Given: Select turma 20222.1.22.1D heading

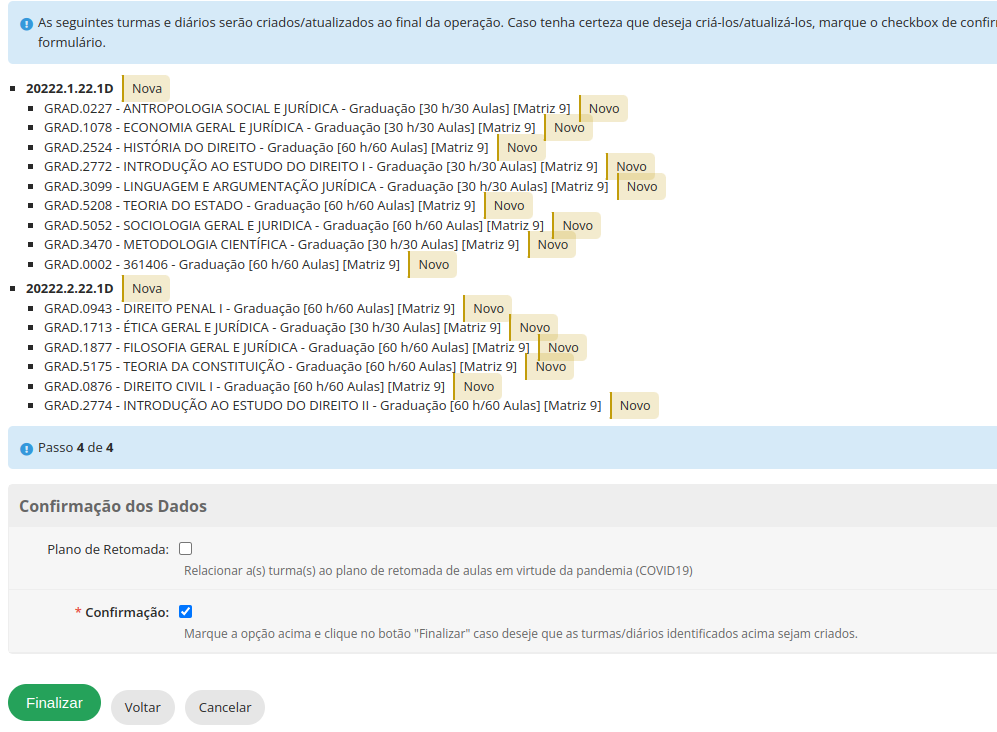Looking at the screenshot, I should click(x=69, y=89).
